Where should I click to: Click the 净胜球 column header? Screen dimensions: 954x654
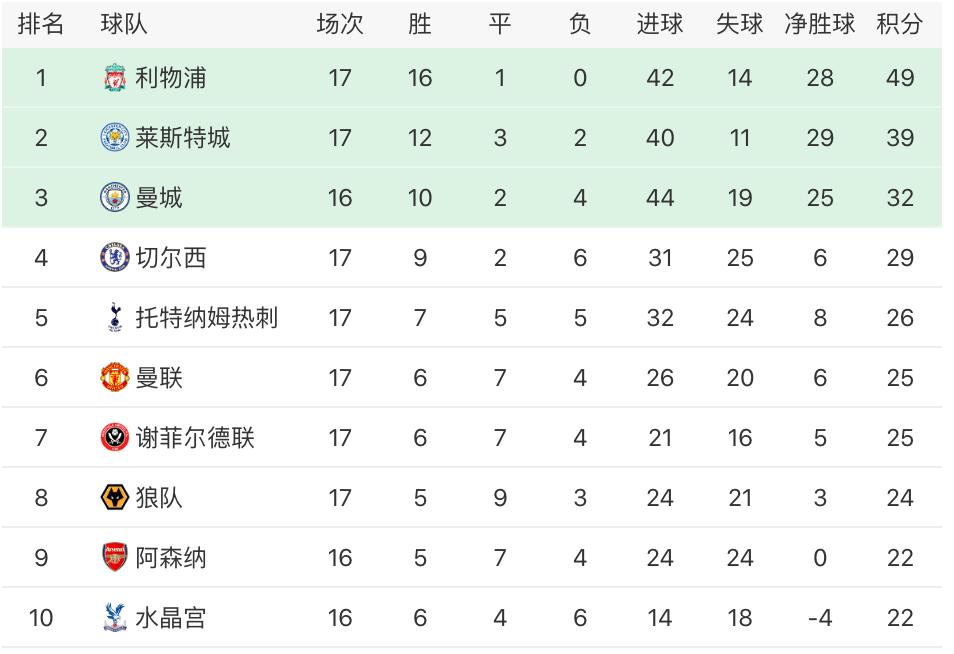pos(820,24)
